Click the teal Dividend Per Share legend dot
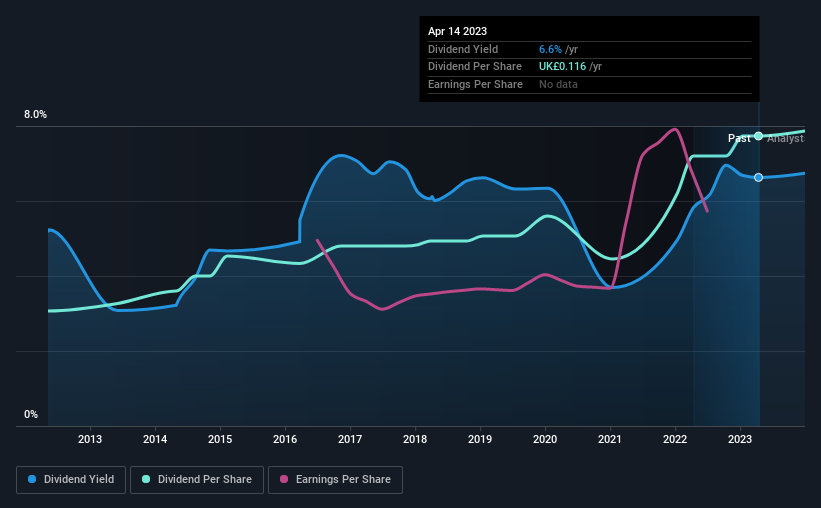821x508 pixels. coord(146,479)
